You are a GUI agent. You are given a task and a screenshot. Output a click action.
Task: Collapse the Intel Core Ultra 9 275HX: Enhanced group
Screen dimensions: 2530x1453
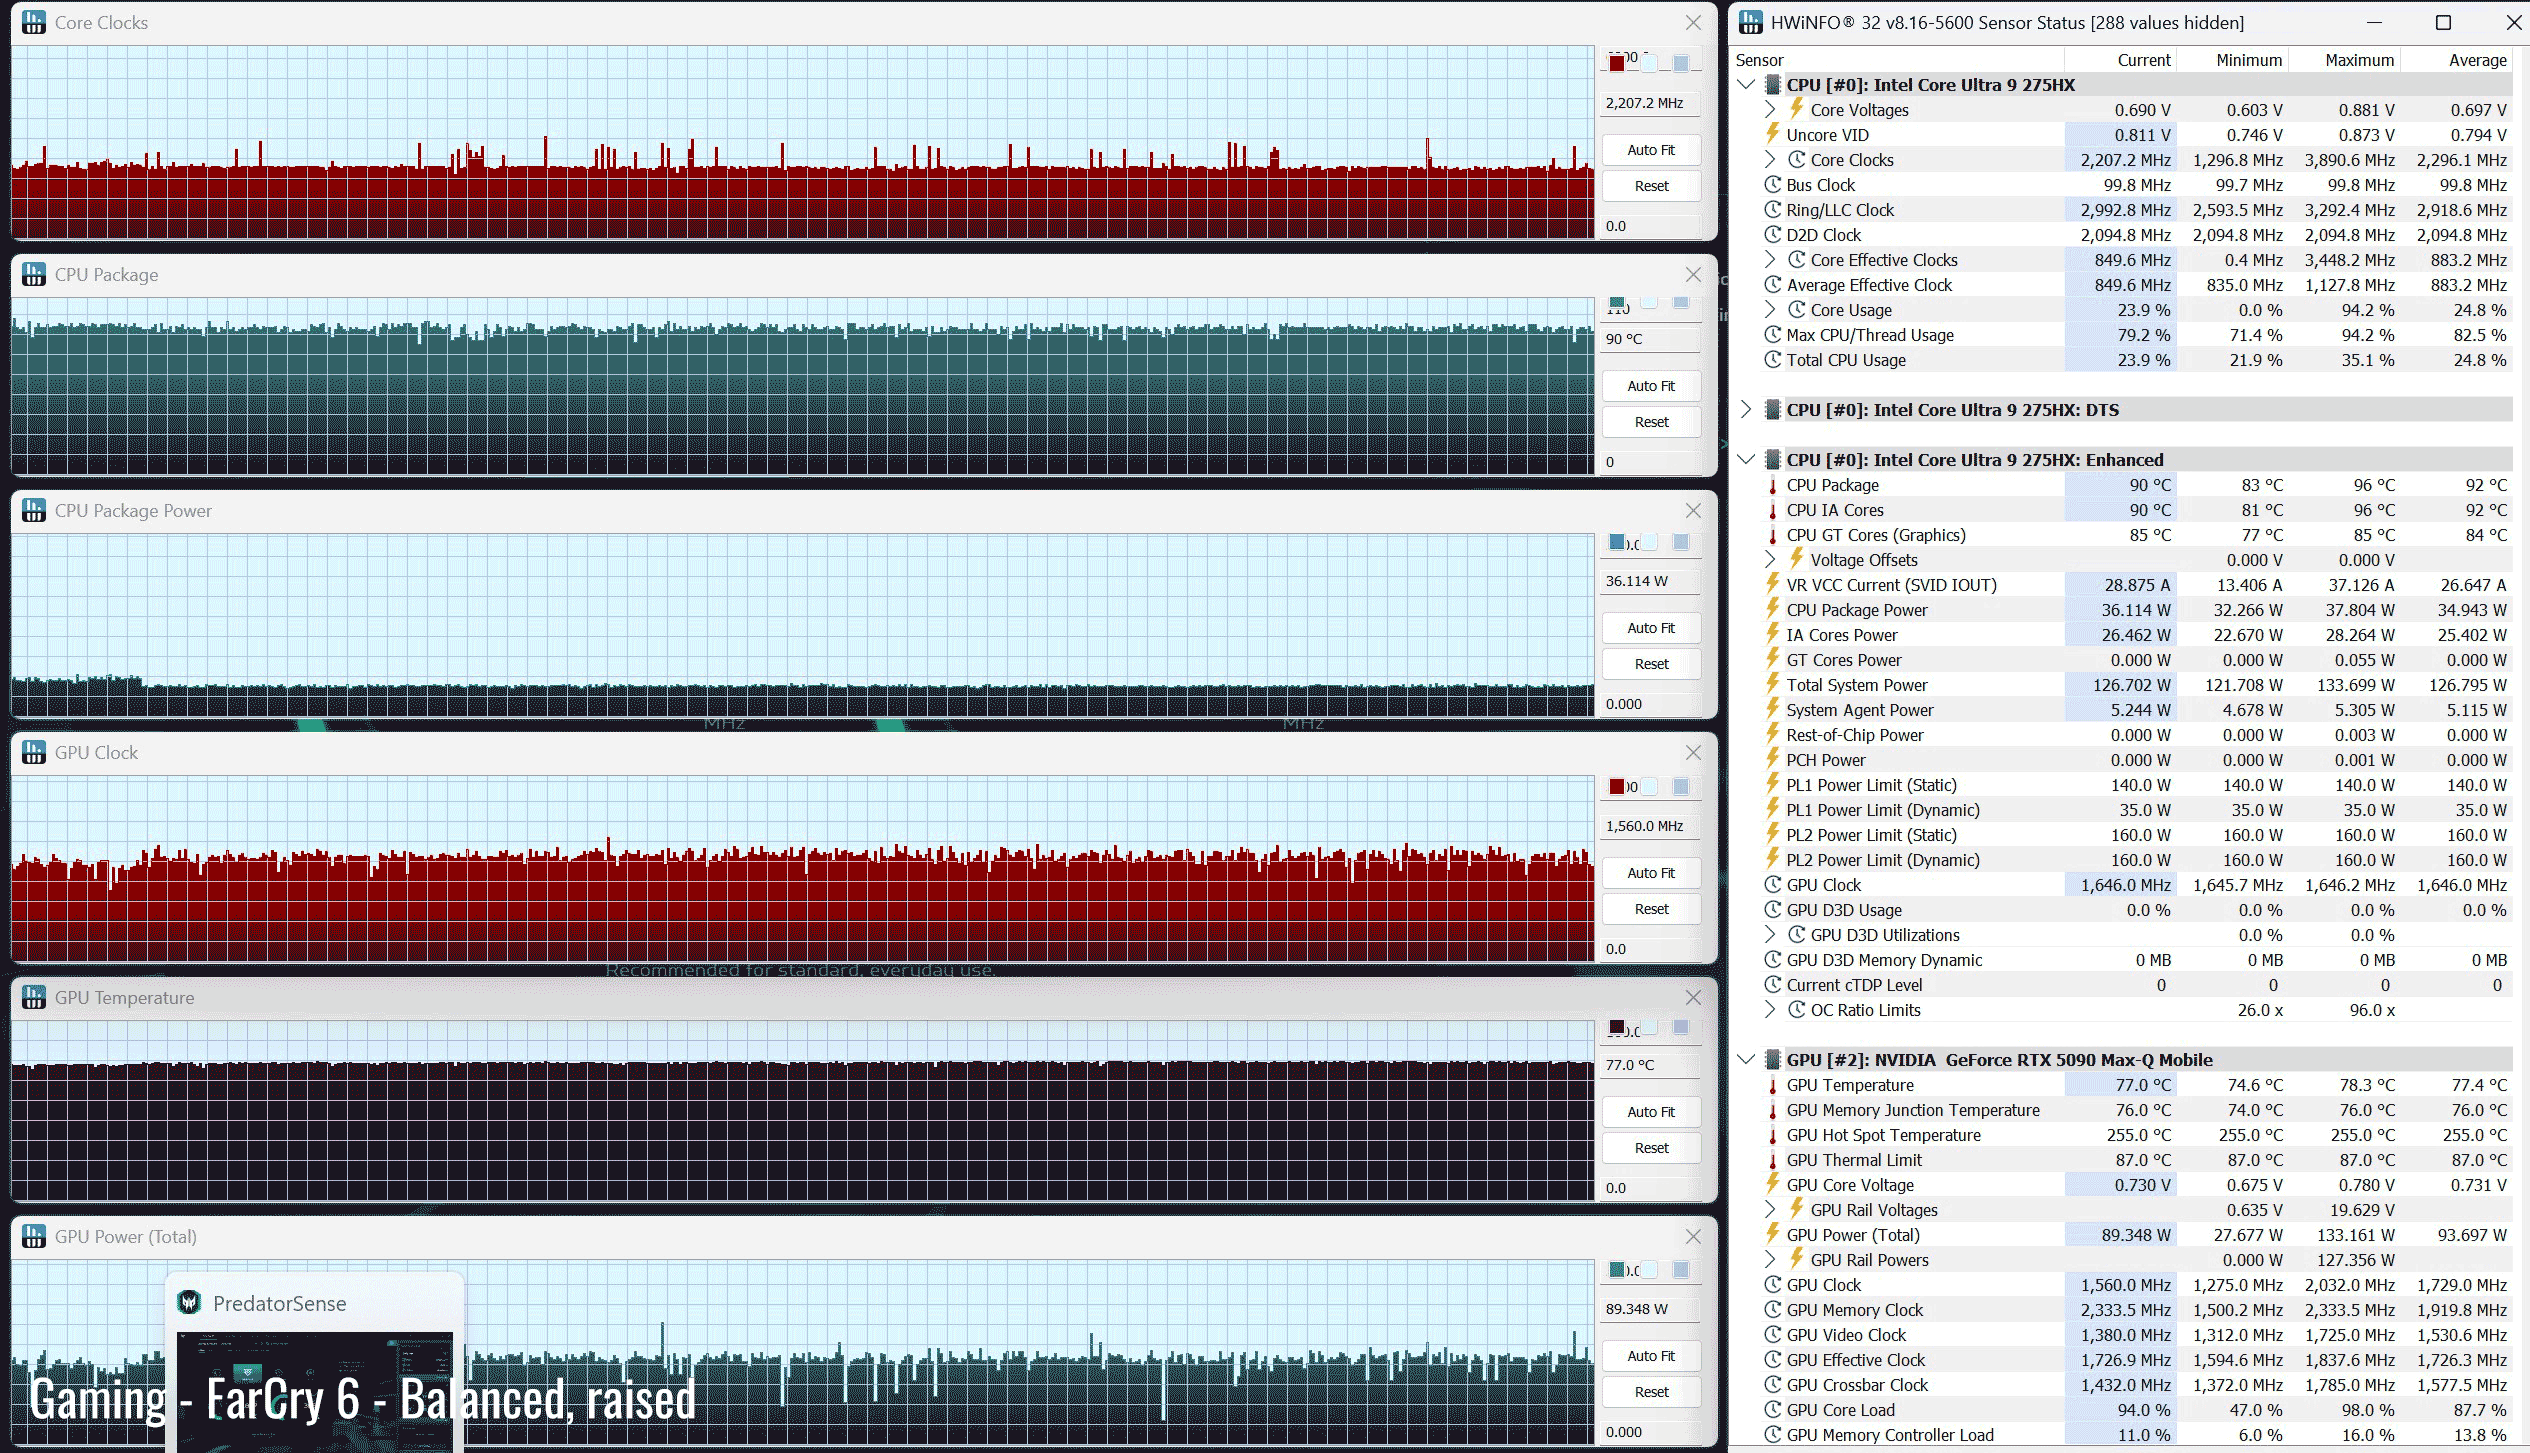1746,459
